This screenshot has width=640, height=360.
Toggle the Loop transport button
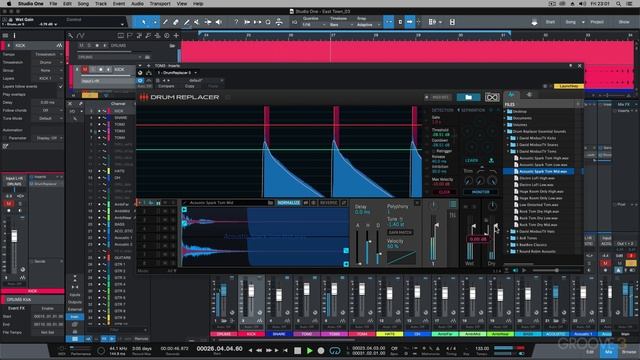coord(335,350)
